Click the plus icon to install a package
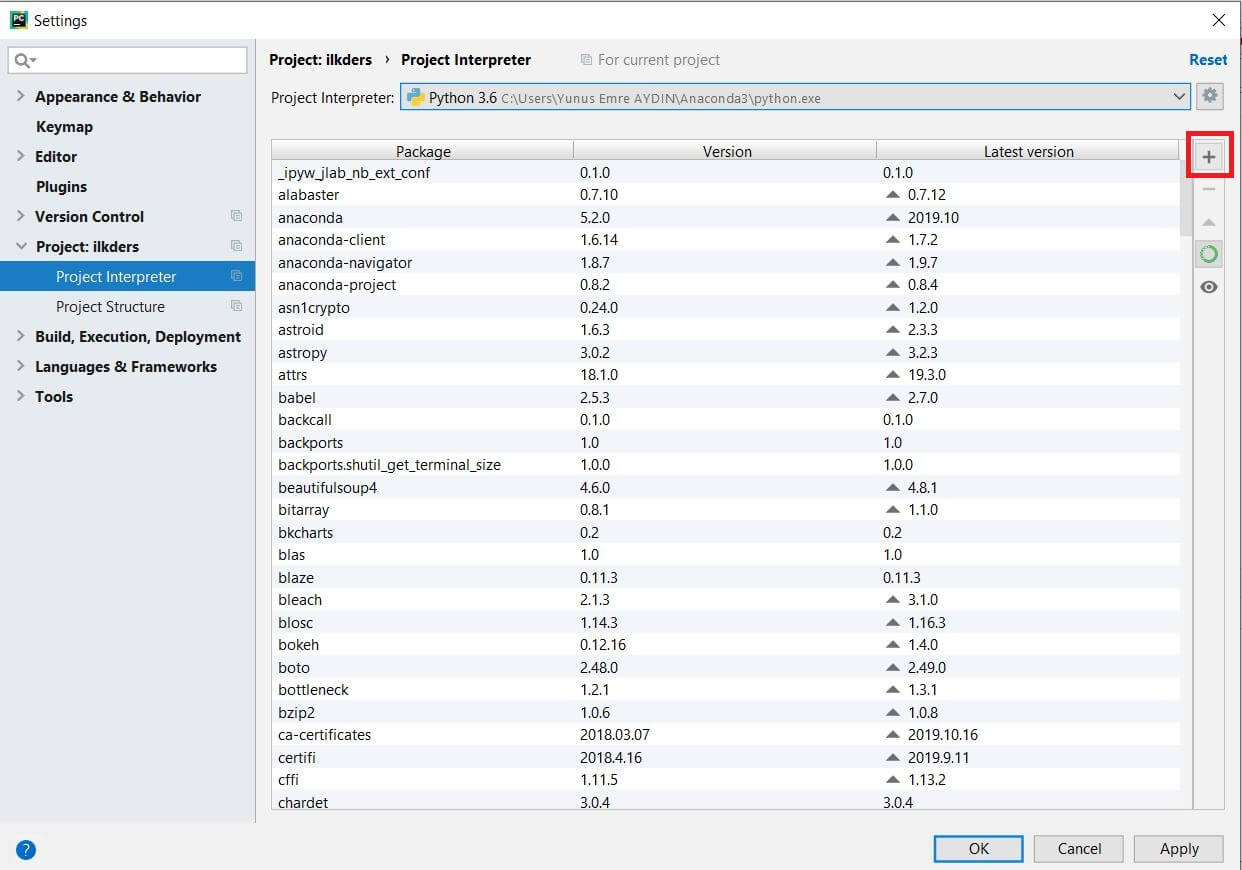This screenshot has height=870, width=1242. (x=1209, y=157)
